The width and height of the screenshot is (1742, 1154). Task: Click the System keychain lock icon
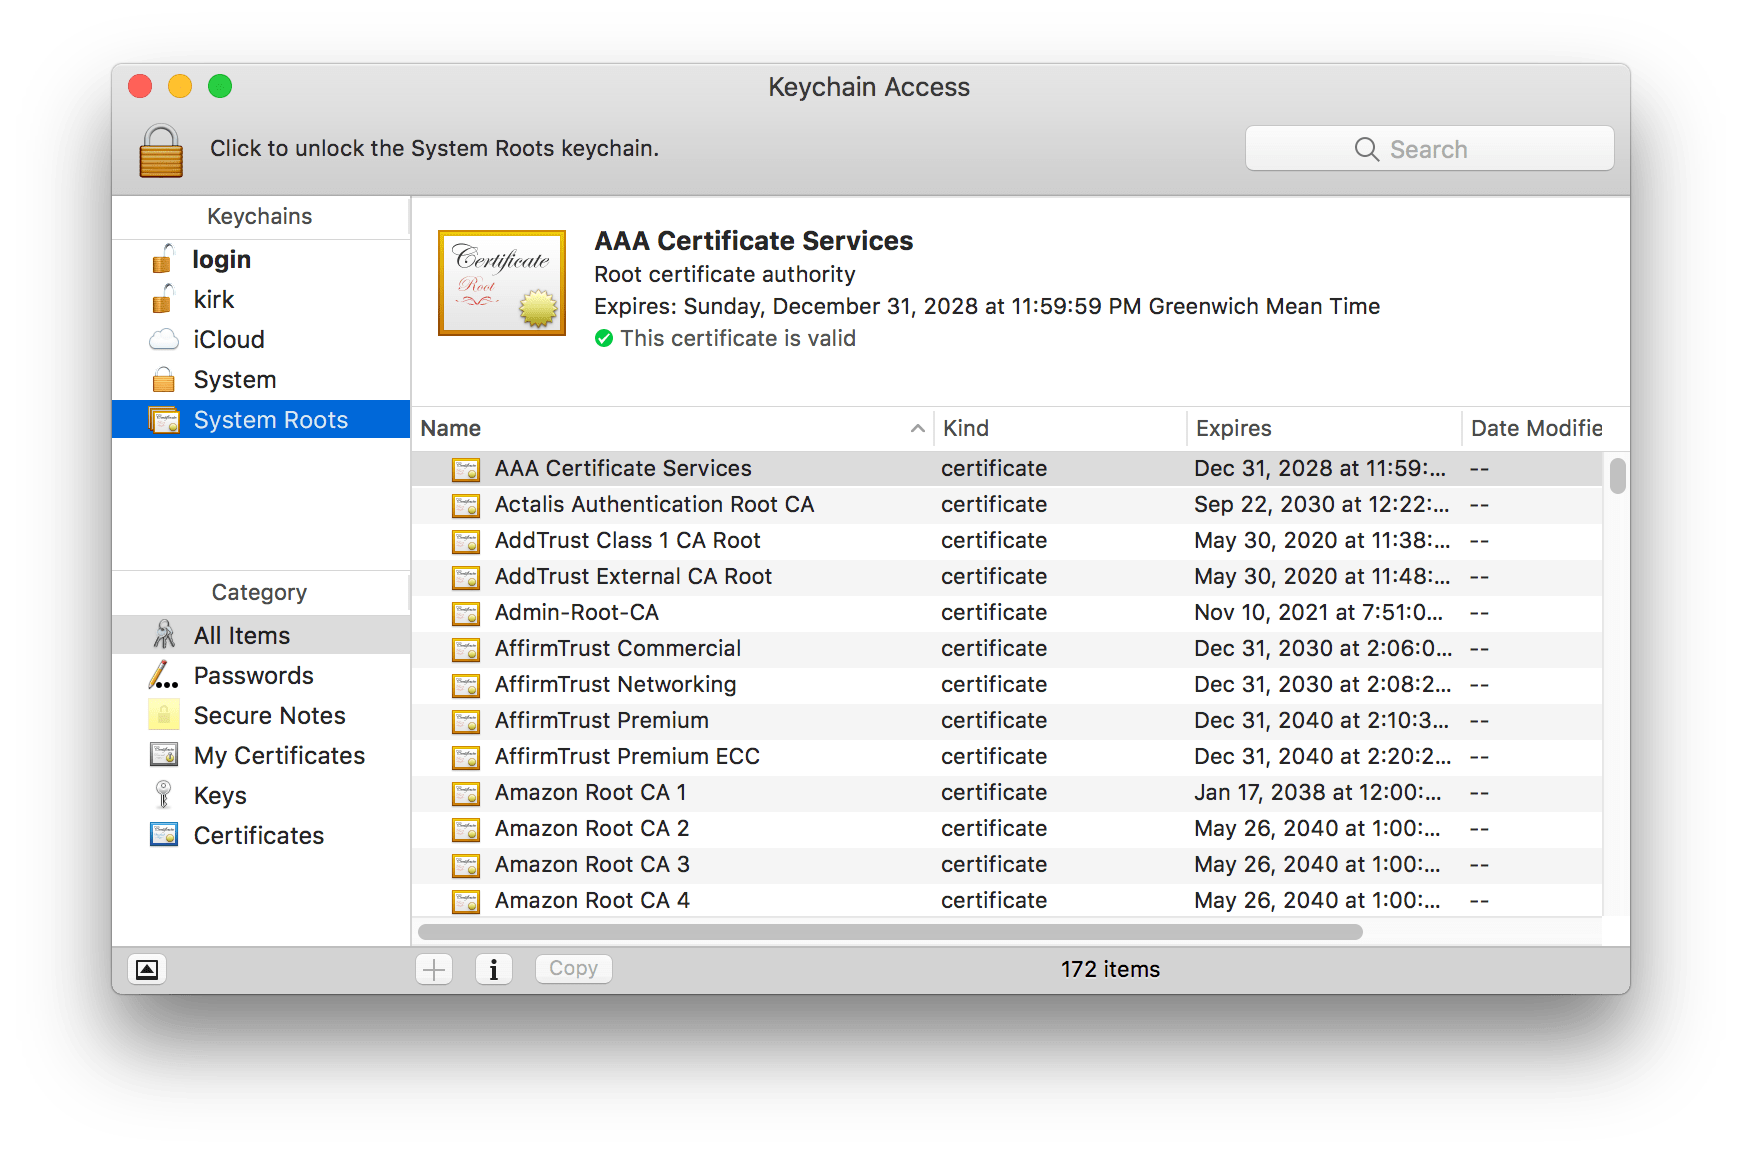(x=163, y=380)
